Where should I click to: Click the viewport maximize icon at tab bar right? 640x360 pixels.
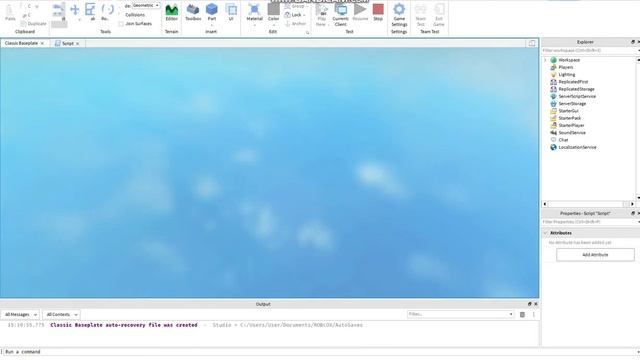(x=532, y=43)
